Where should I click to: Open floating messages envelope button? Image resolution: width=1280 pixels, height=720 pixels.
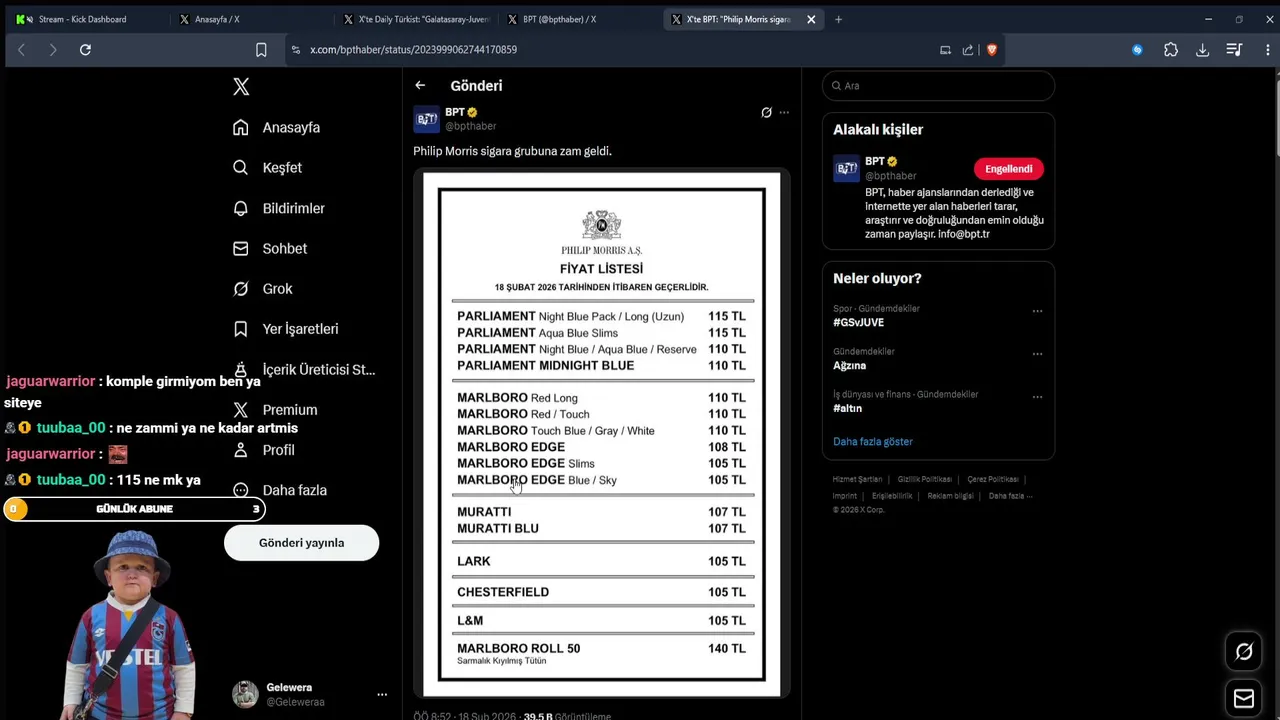[x=1244, y=698]
